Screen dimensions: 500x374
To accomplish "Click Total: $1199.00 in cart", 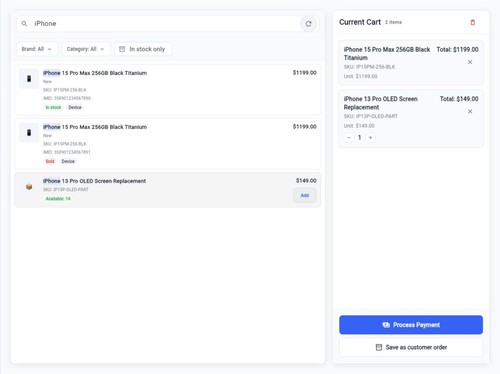I will tap(457, 49).
